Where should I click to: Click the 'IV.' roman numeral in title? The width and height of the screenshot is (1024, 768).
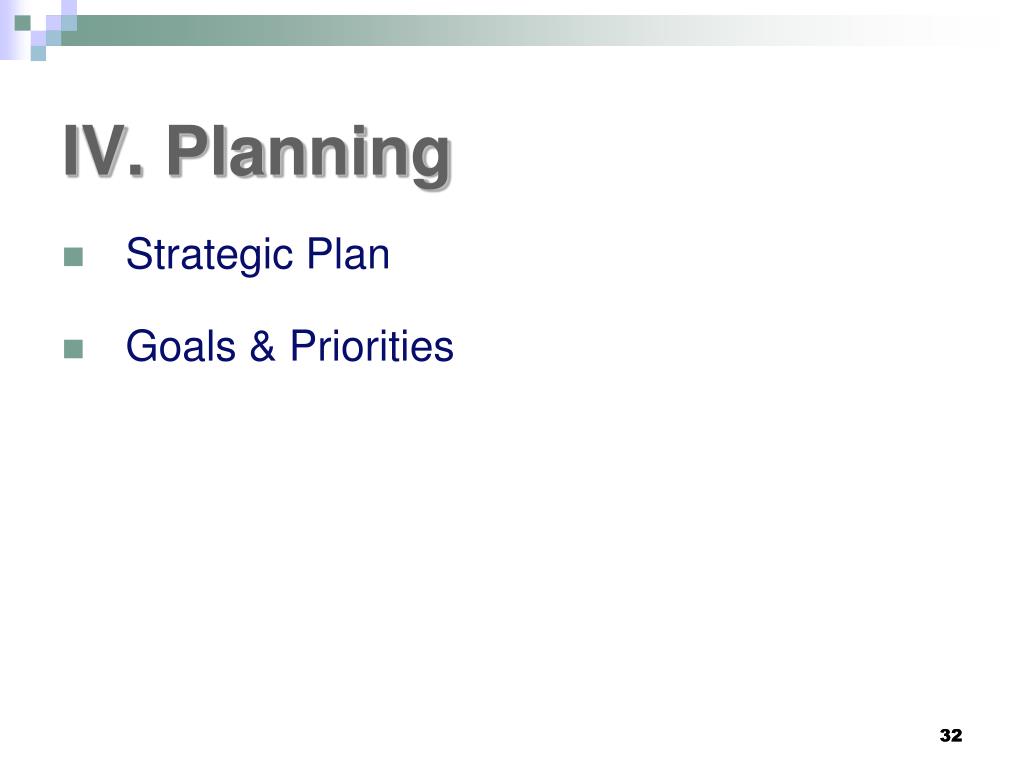coord(102,150)
